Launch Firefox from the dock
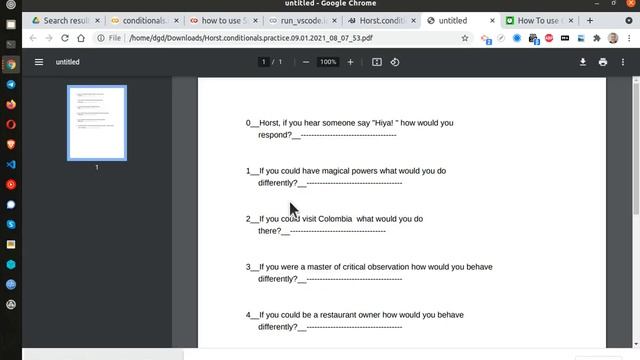 coord(11,104)
